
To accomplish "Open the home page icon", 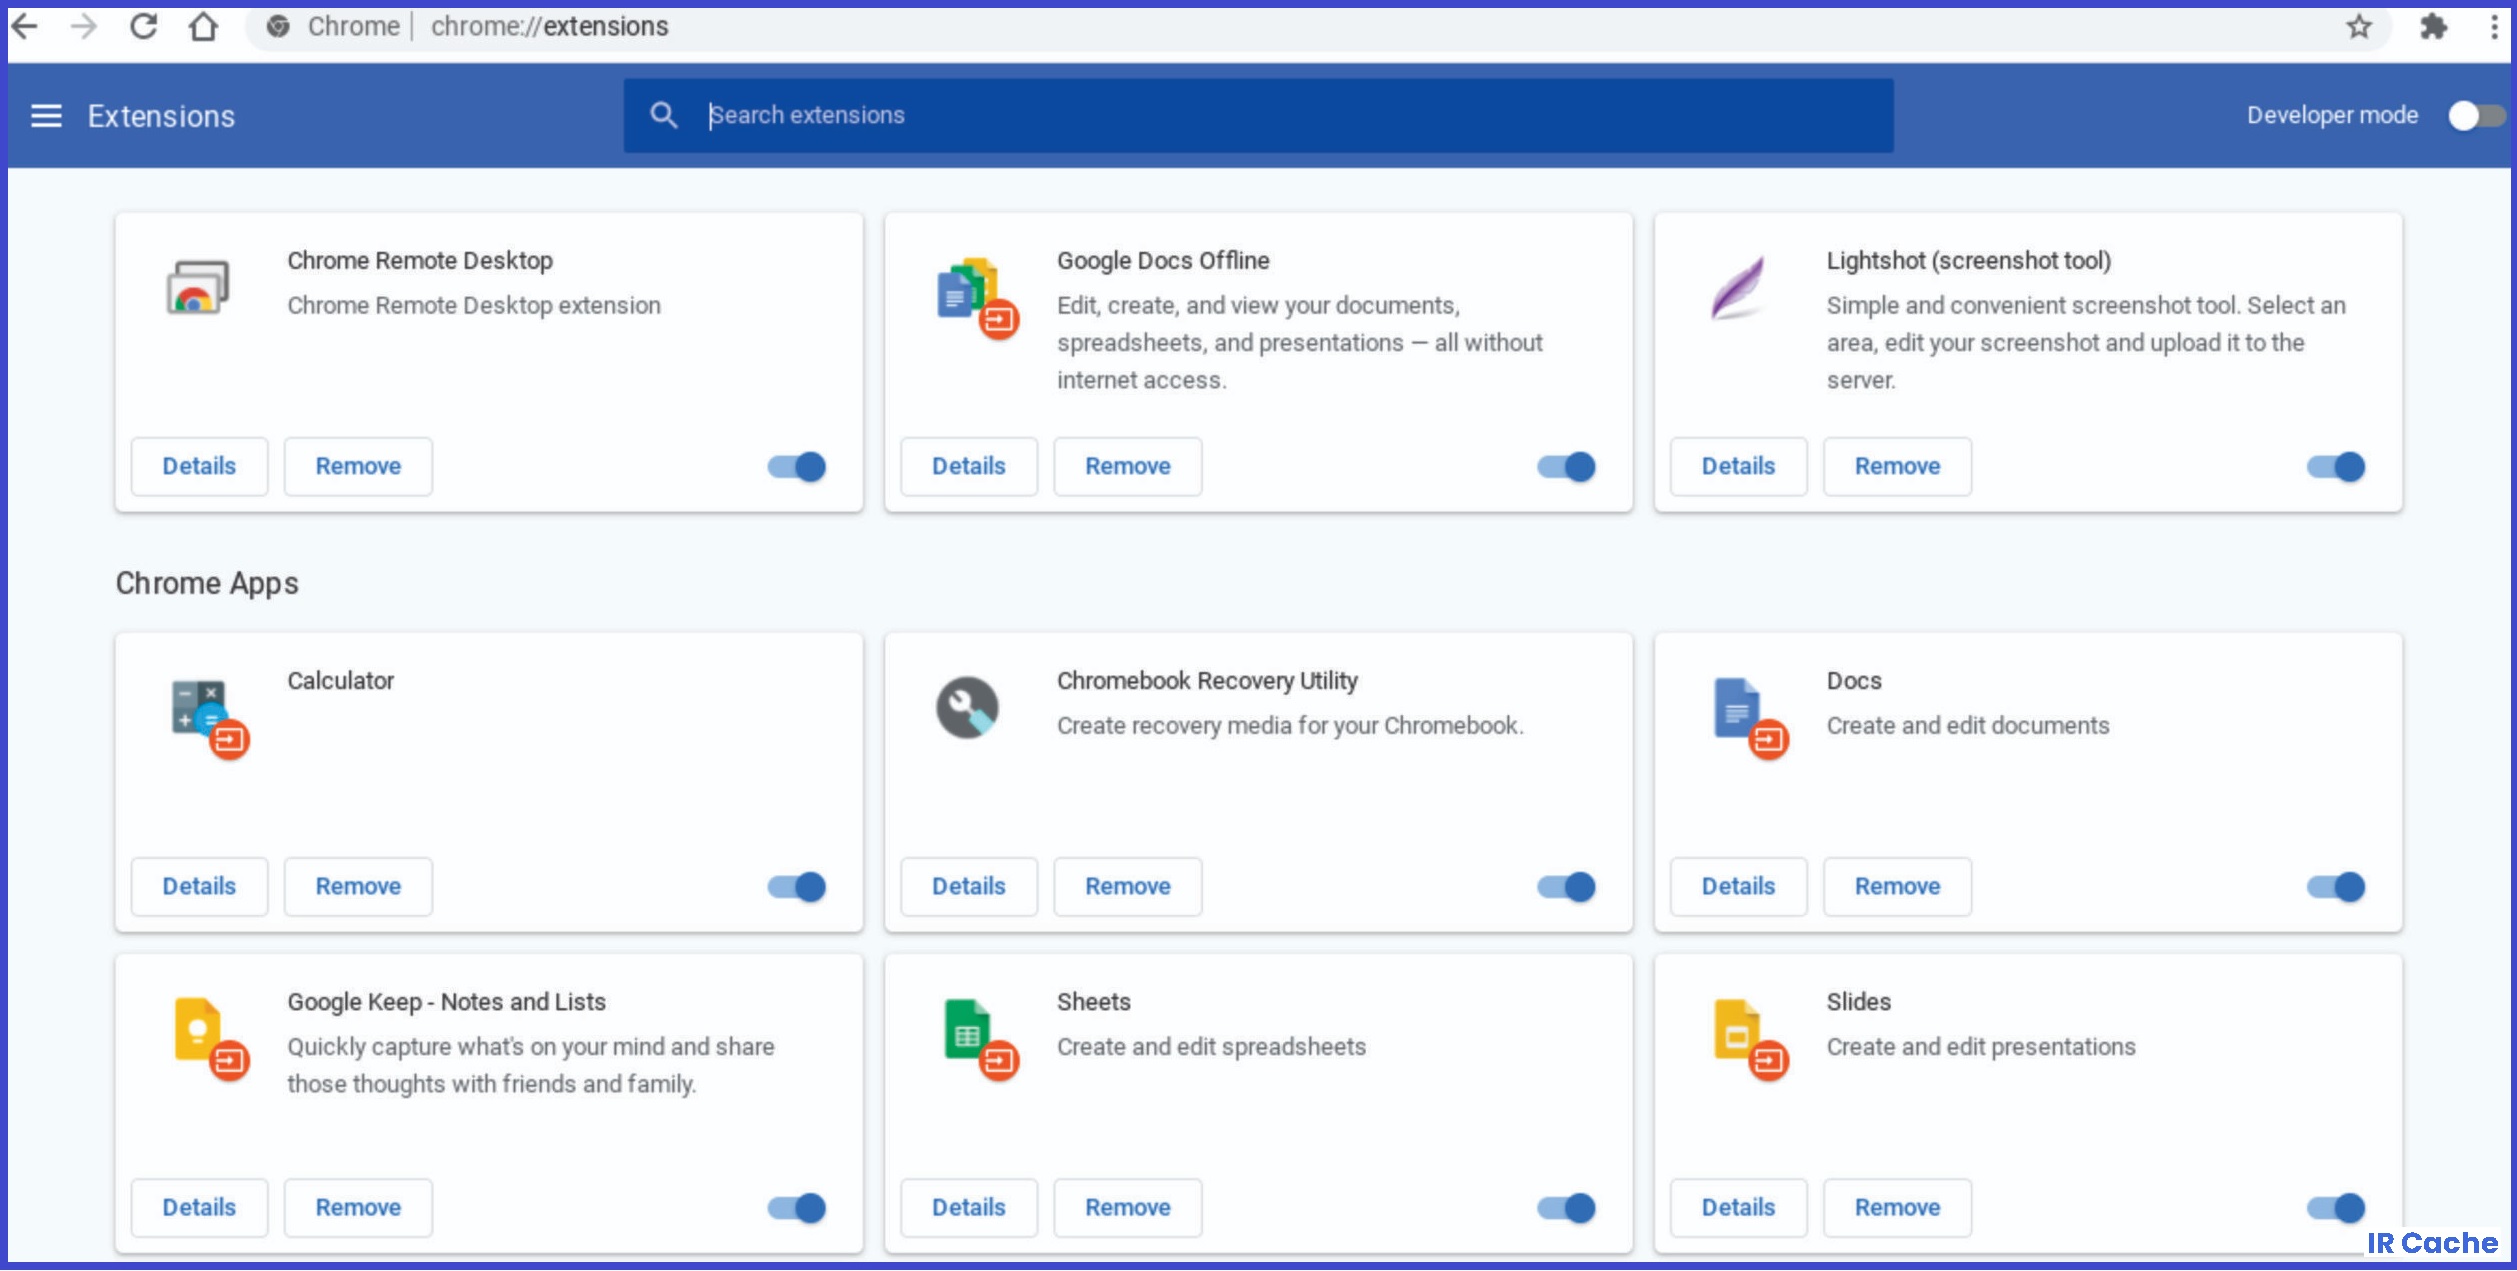I will point(203,26).
